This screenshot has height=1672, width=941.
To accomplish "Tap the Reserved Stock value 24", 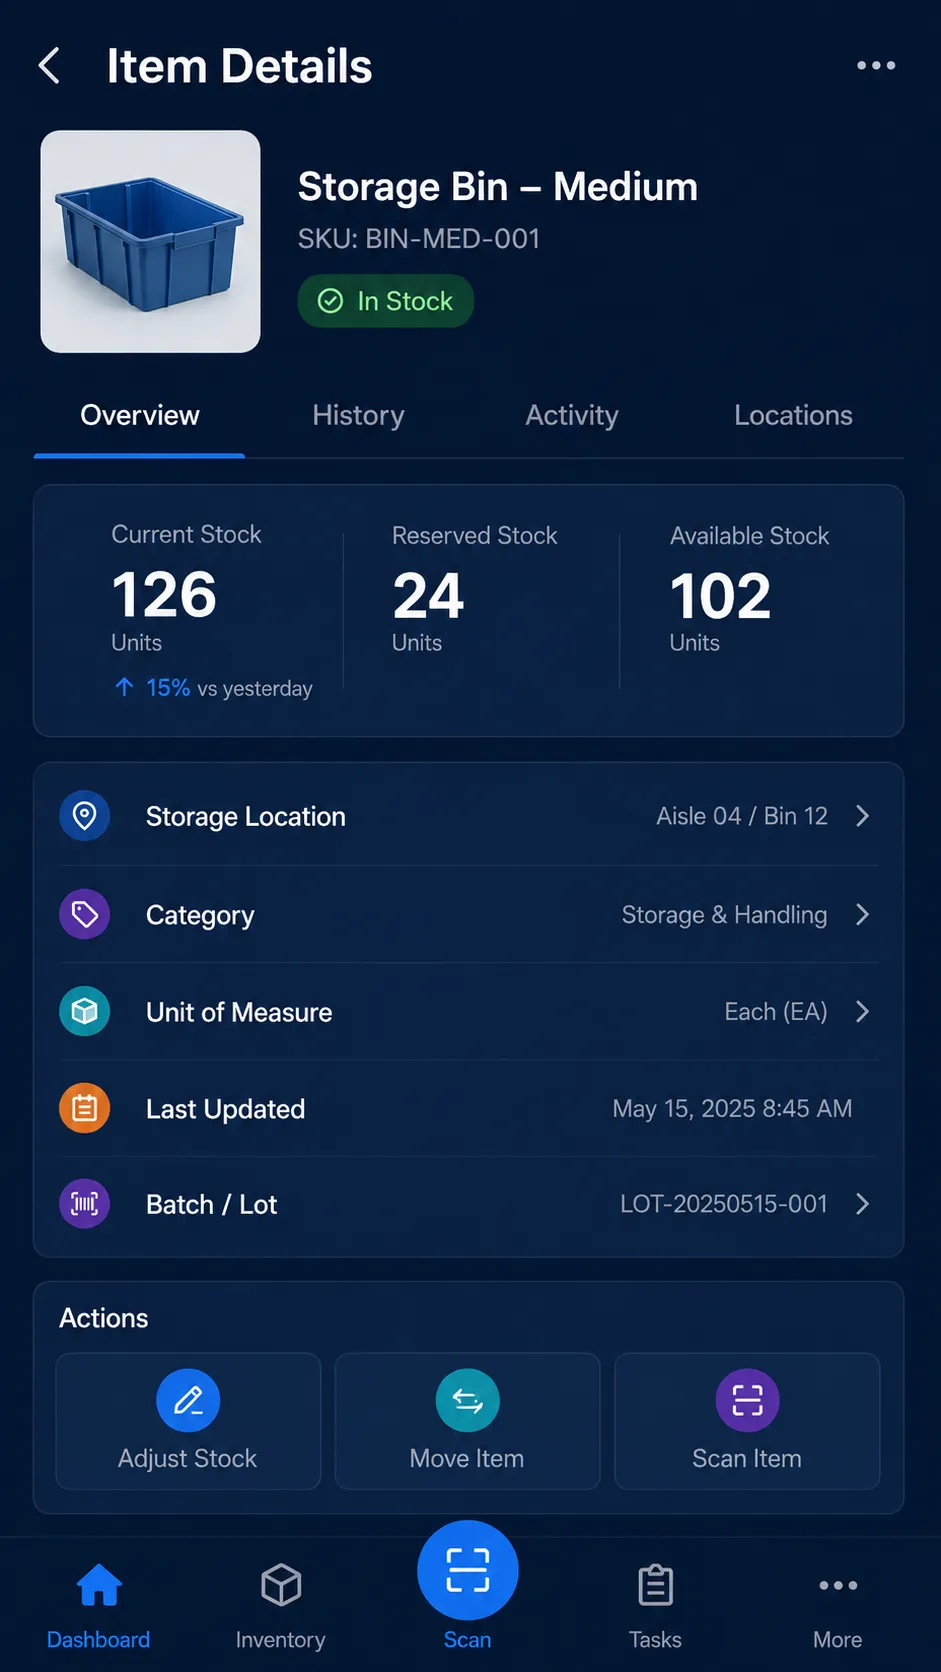I will (x=428, y=596).
